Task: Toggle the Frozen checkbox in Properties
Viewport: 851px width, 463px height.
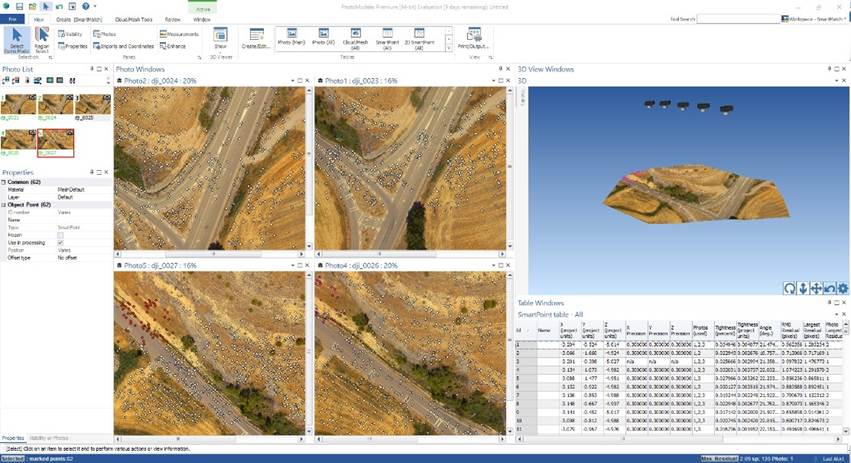Action: [60, 235]
